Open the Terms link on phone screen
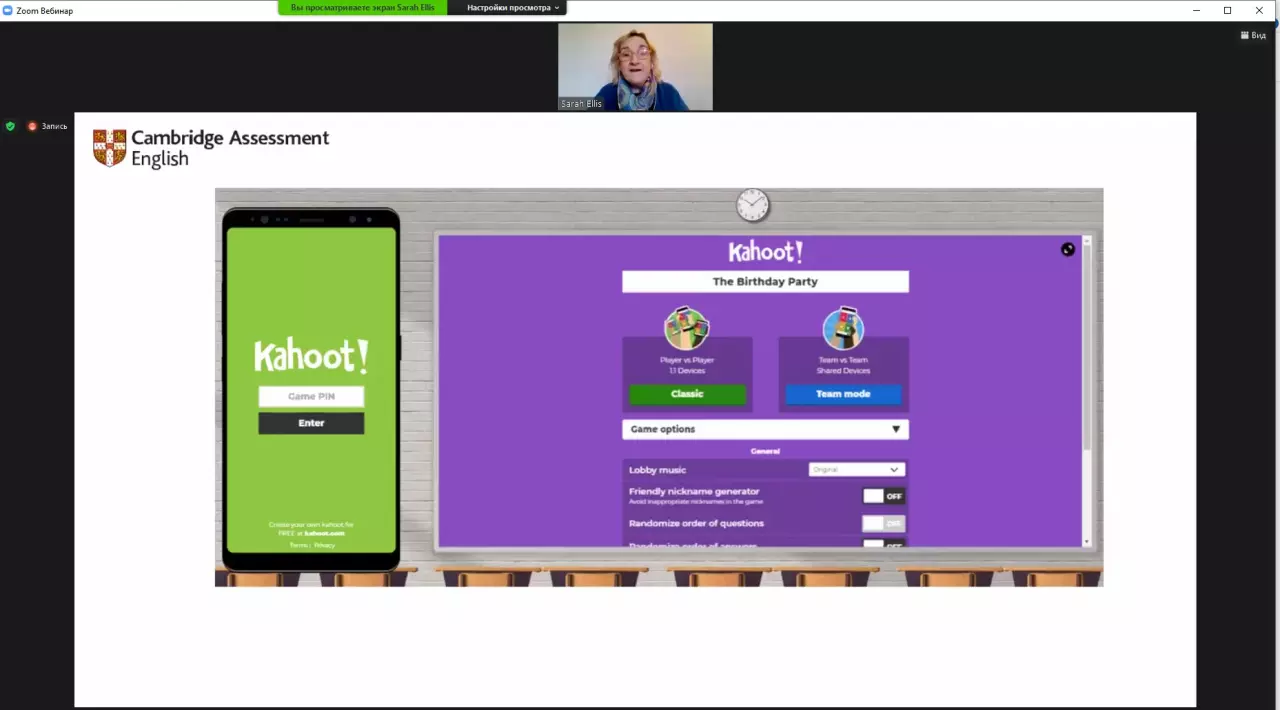1280x710 pixels. pos(299,545)
